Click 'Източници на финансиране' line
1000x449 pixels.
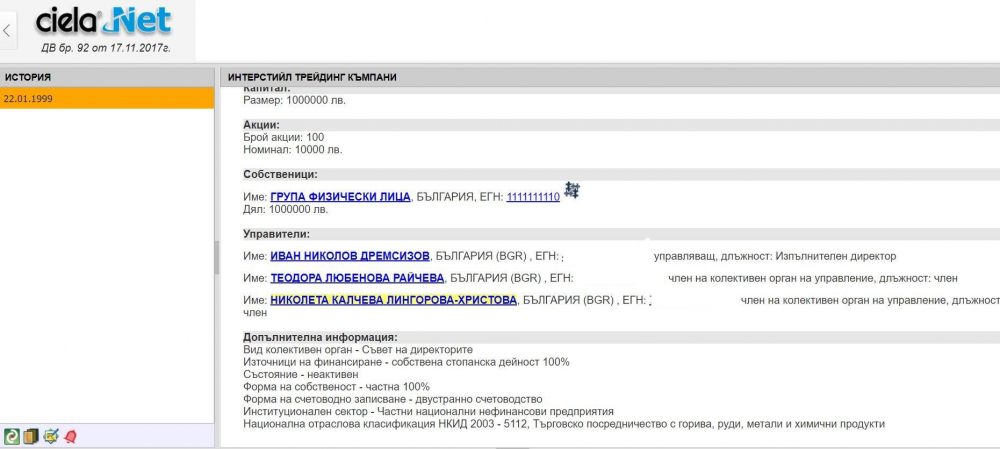406,362
